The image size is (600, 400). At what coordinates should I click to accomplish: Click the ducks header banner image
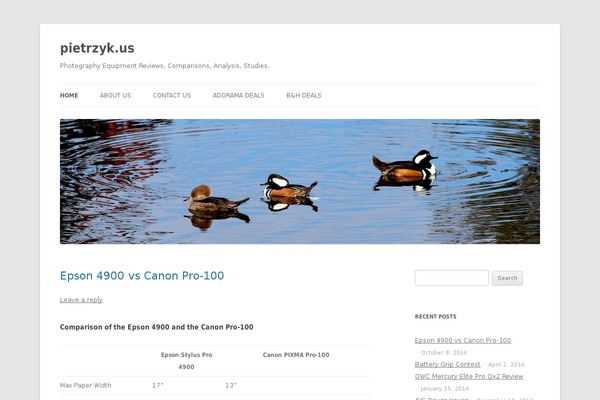300,181
